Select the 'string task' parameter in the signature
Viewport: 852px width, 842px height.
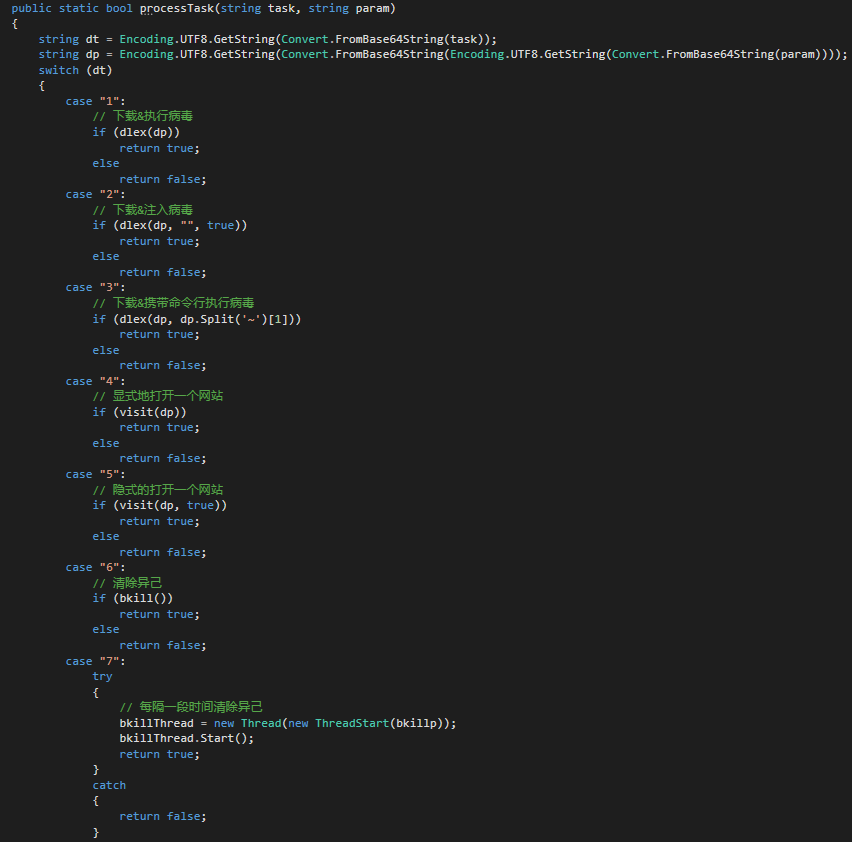click(257, 9)
